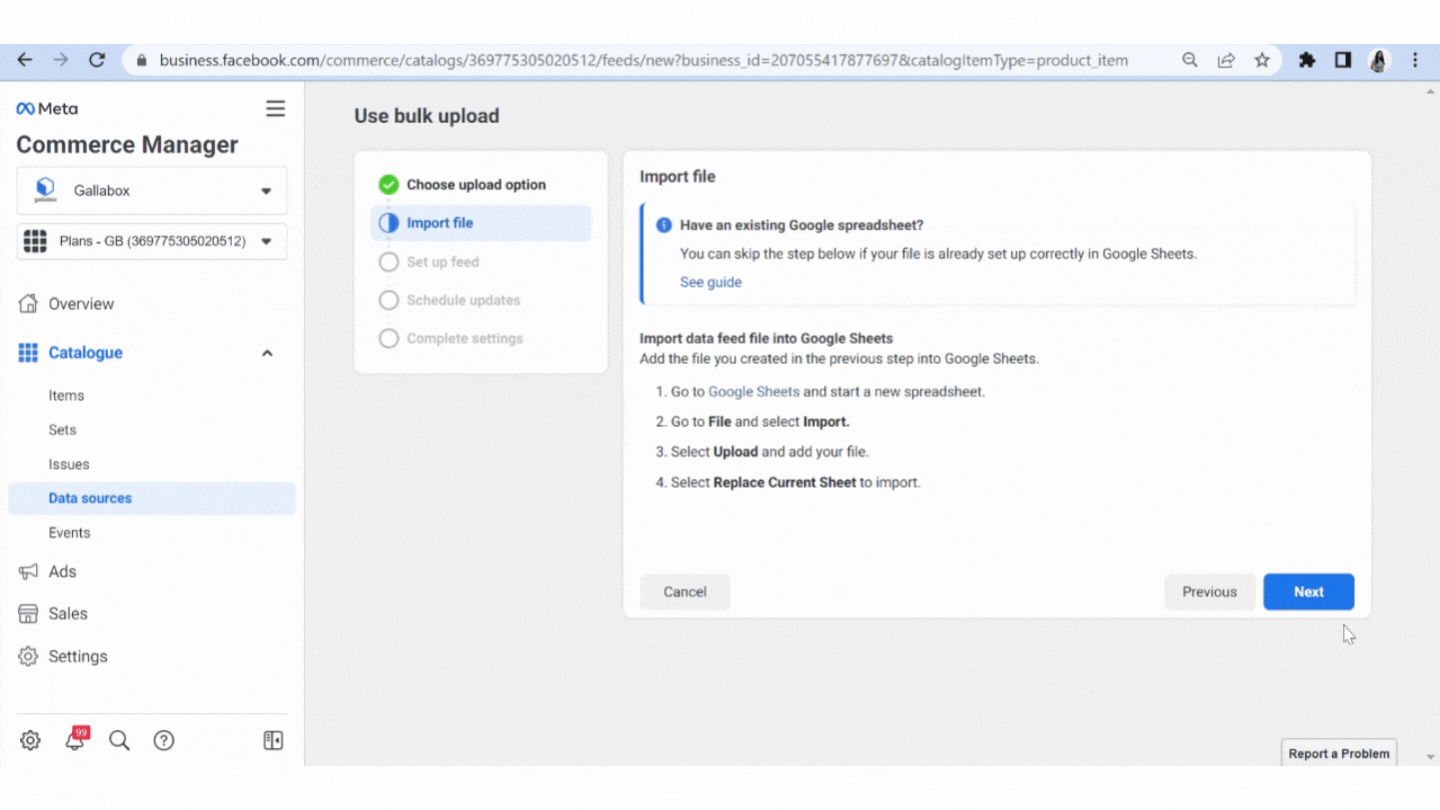Click the browser address bar URL
Screen dimensions: 1440x810
(x=644, y=60)
